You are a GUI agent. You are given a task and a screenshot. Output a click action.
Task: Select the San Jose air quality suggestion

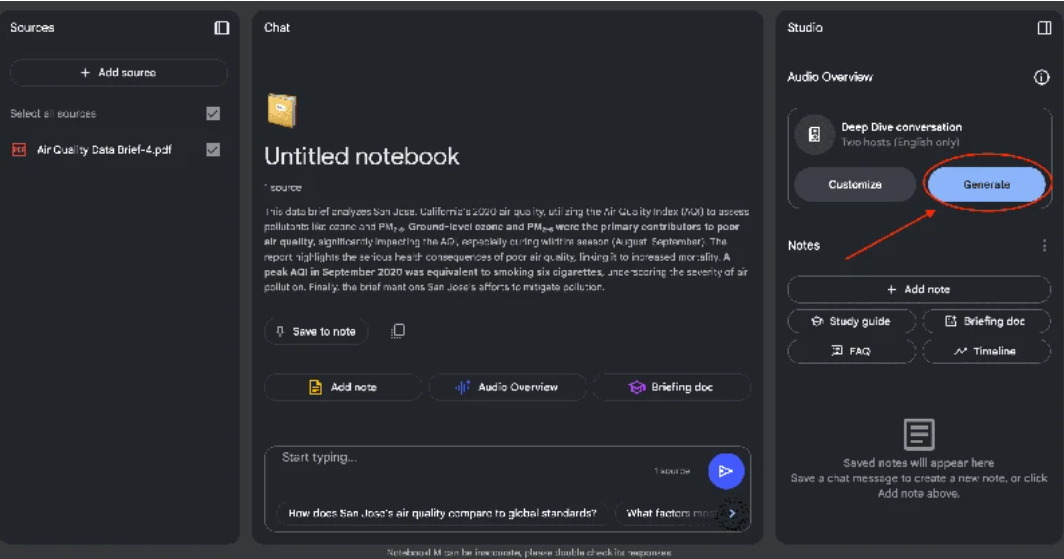click(x=442, y=513)
